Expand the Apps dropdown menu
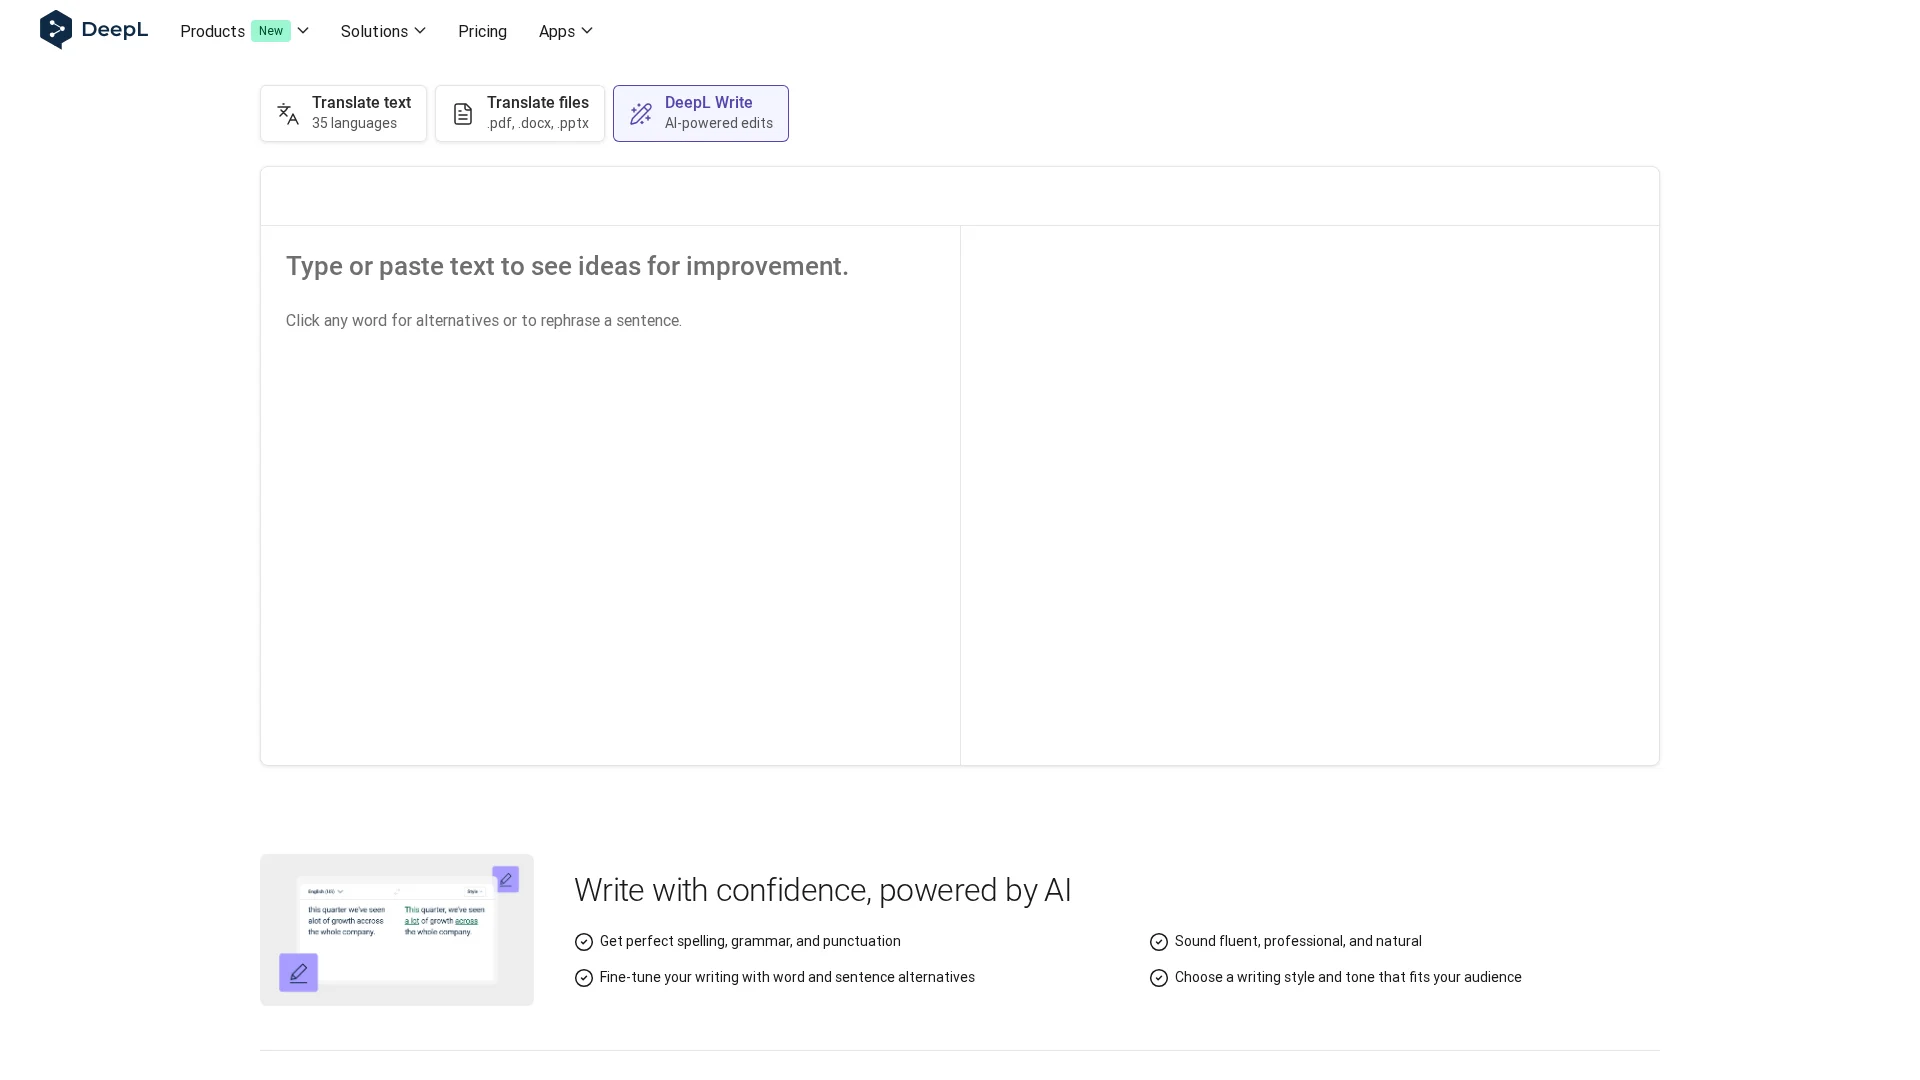 click(566, 31)
